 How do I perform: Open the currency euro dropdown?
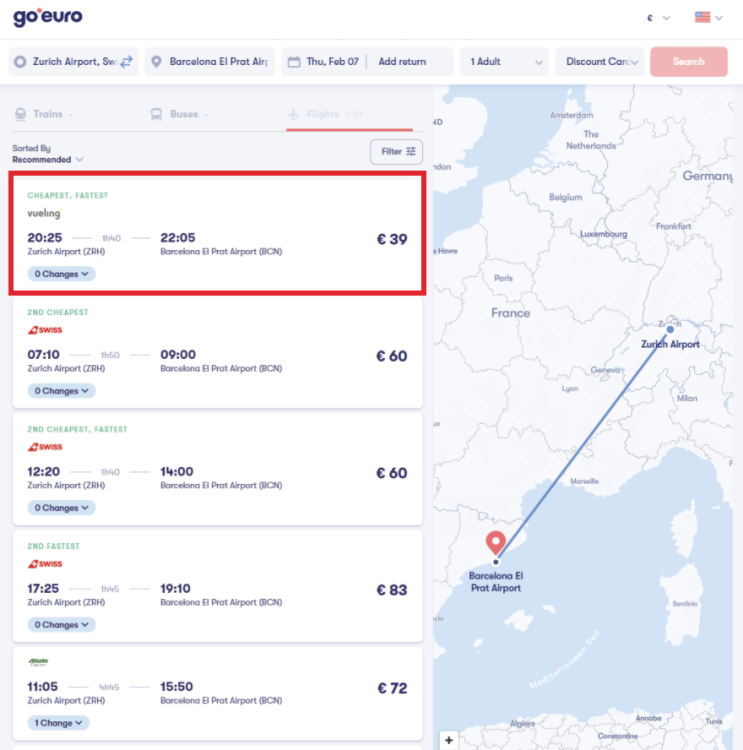[x=658, y=18]
